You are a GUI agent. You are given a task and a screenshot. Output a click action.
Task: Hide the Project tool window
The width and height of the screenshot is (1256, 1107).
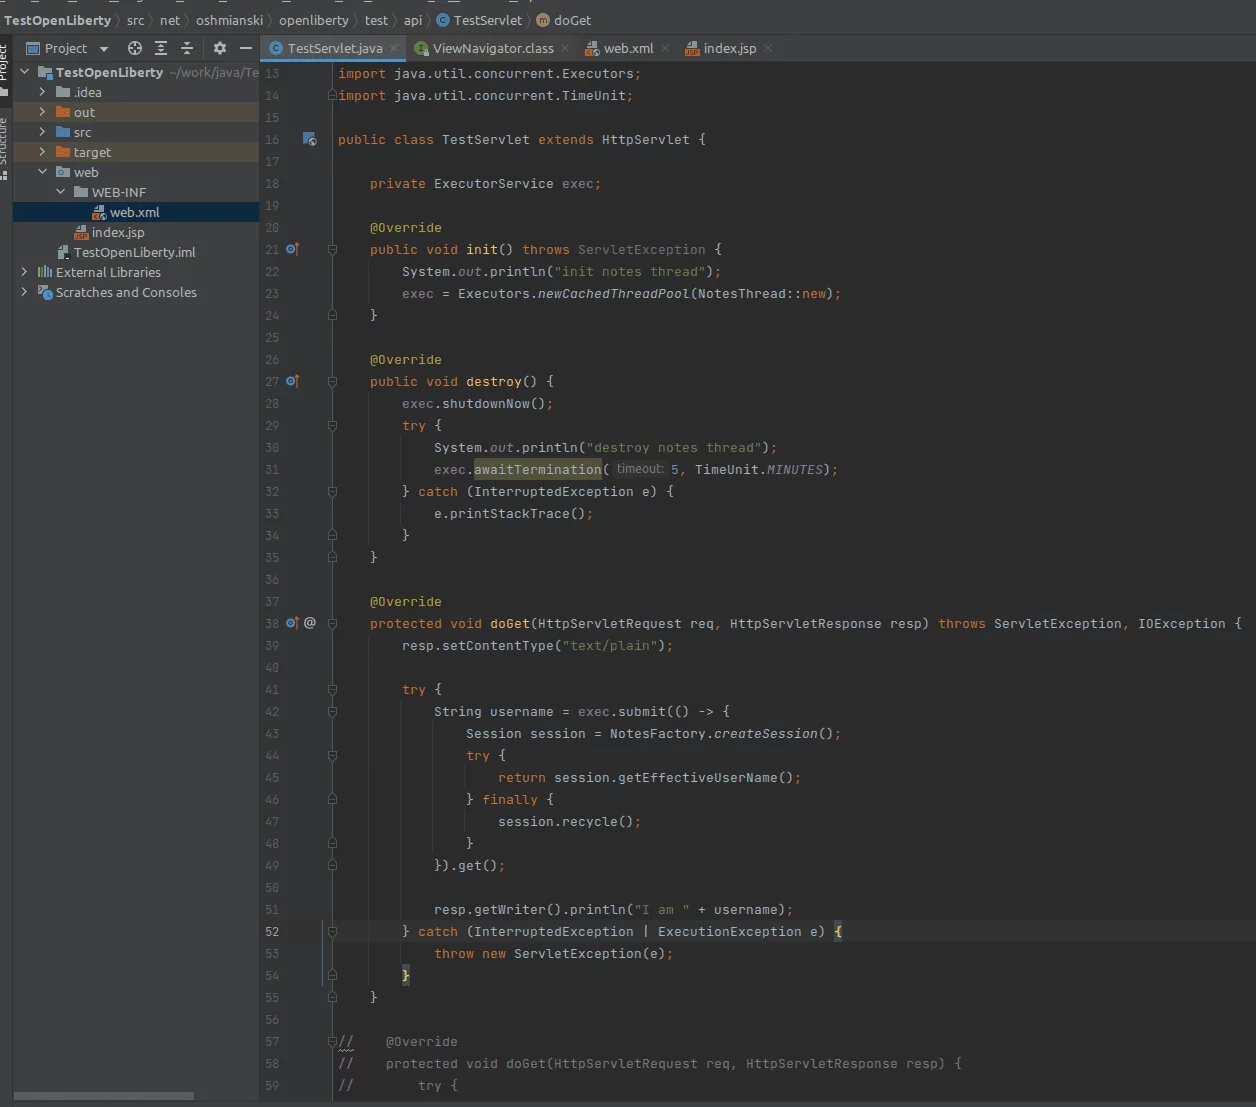(x=246, y=48)
